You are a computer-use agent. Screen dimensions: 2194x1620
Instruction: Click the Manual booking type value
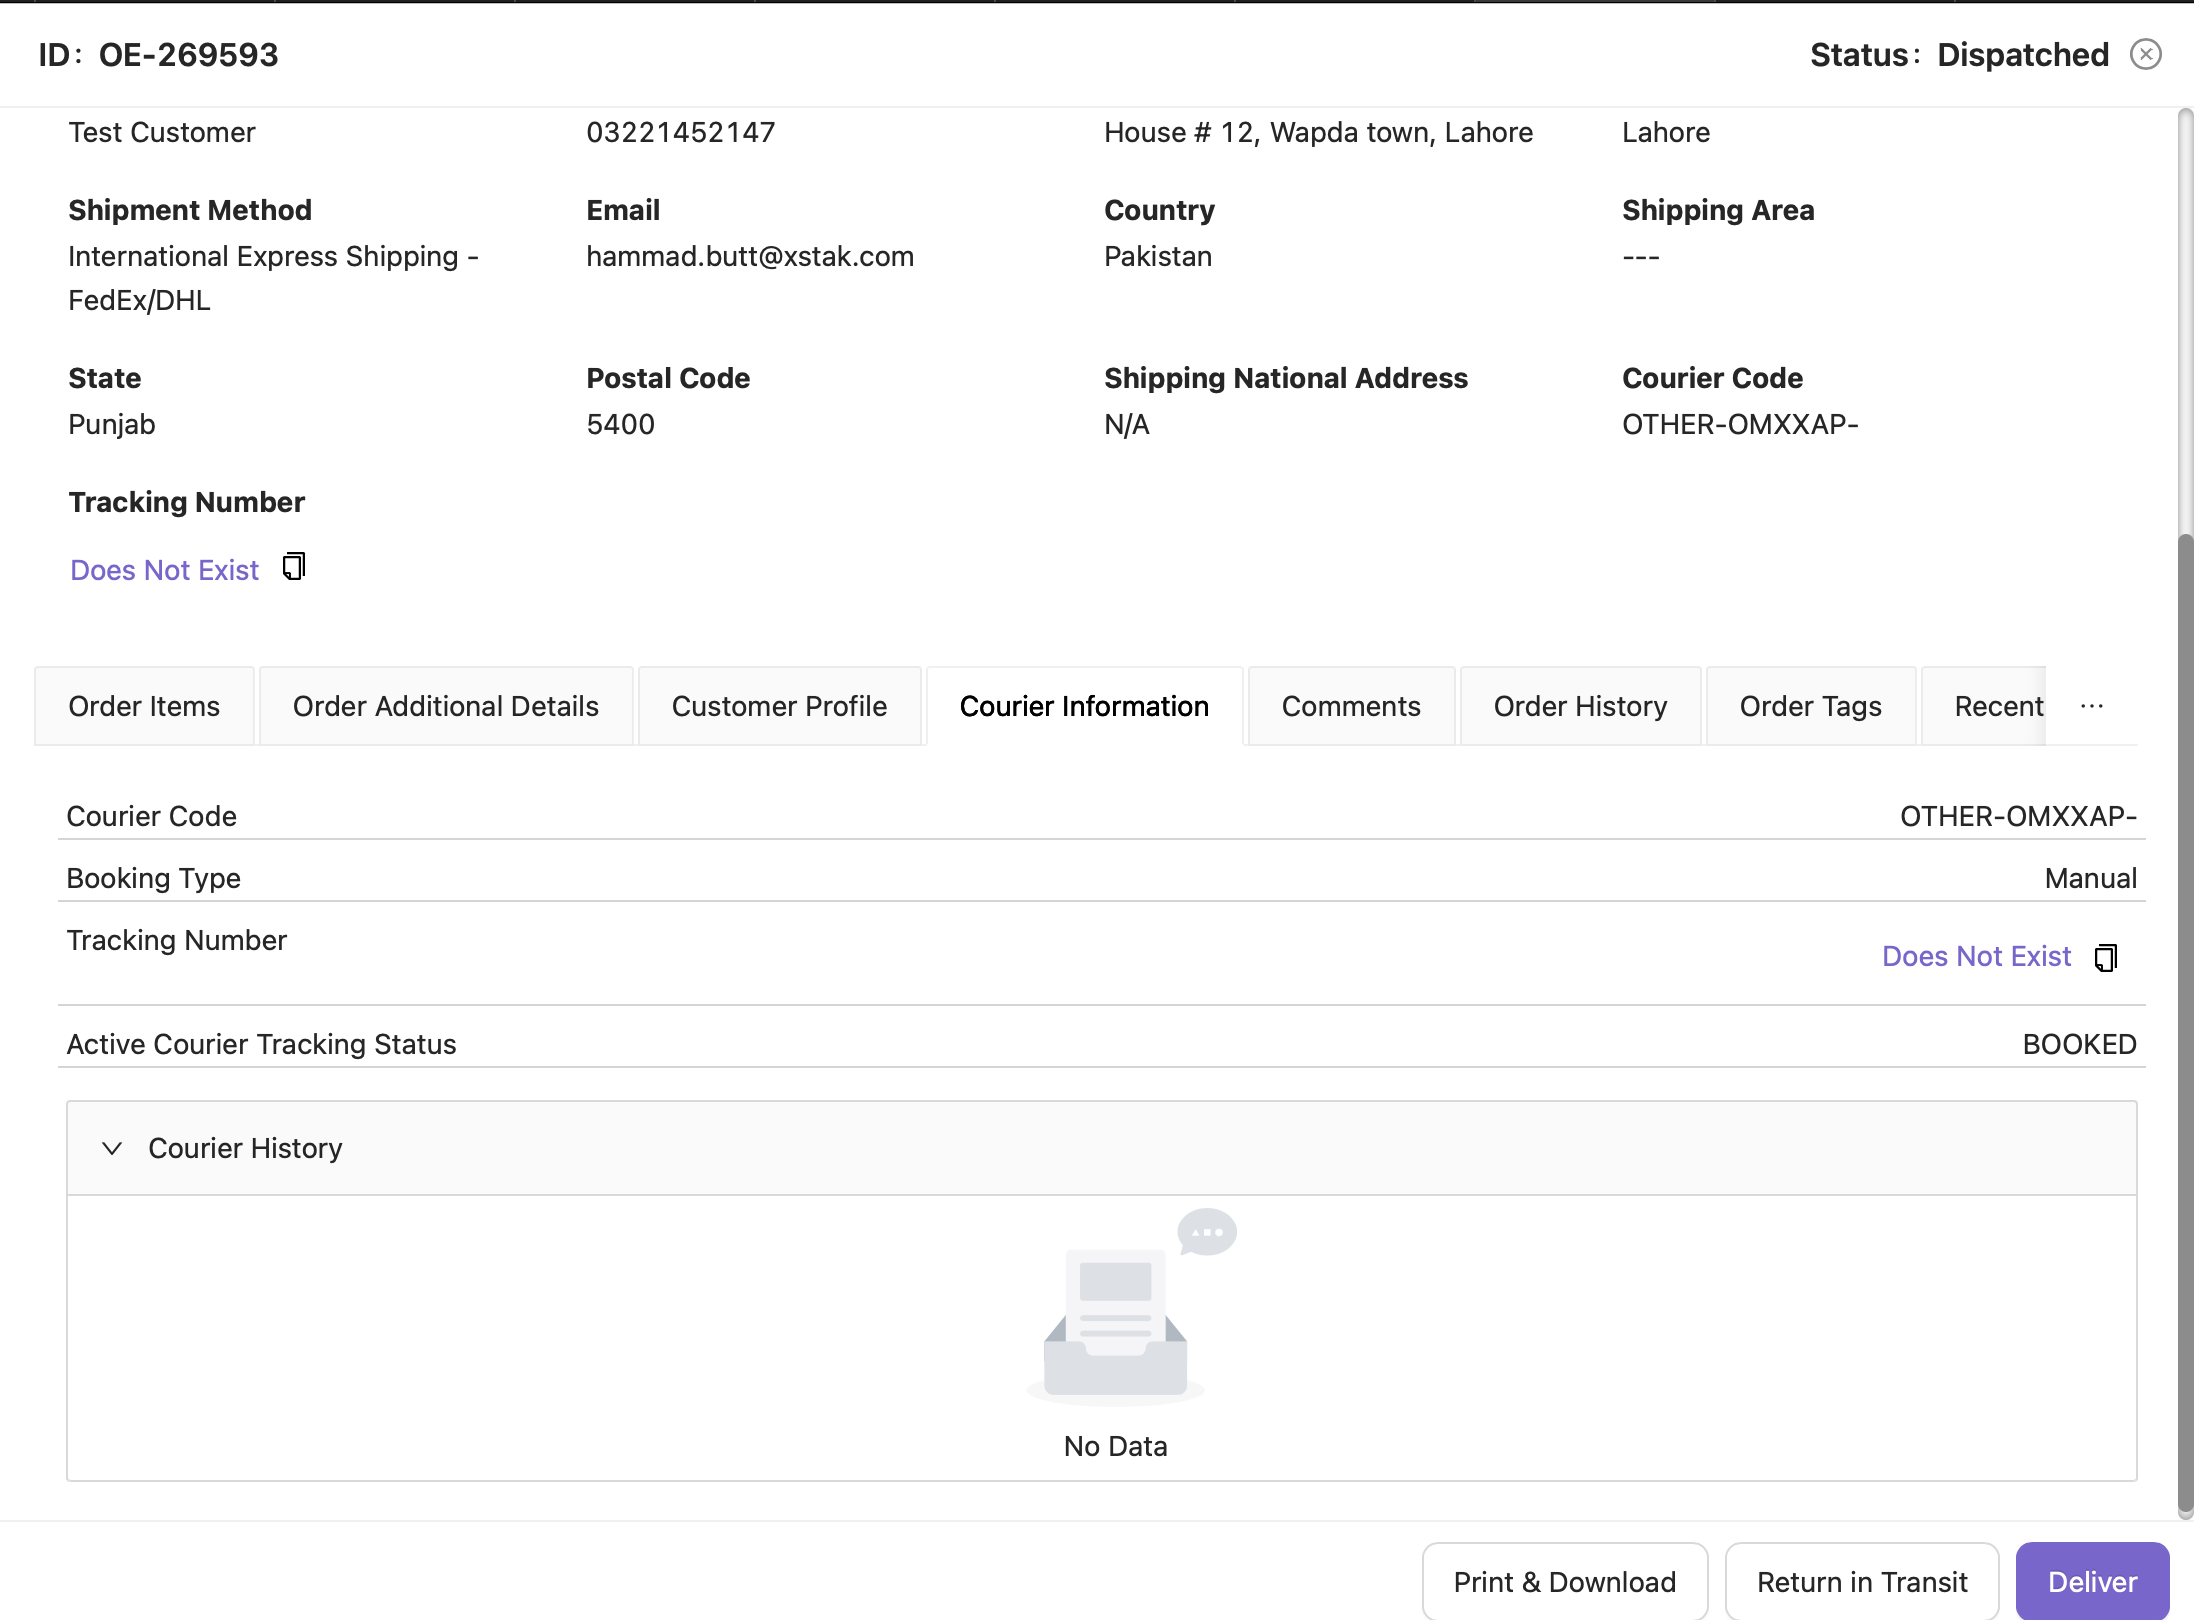click(x=2090, y=878)
